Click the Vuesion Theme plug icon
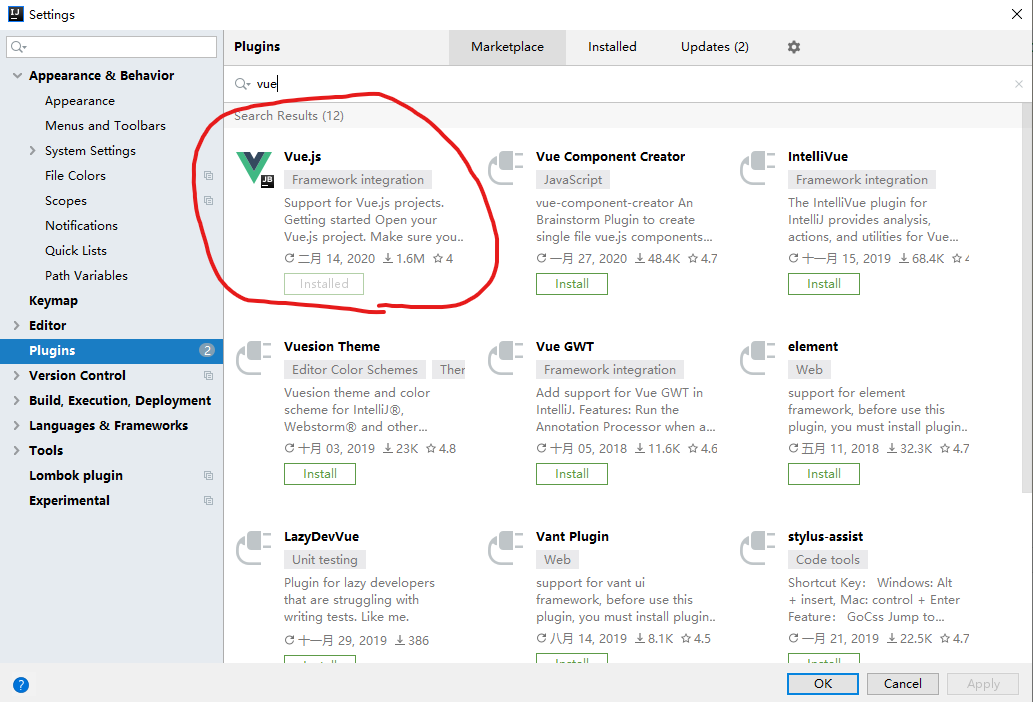The image size is (1033, 702). (254, 358)
